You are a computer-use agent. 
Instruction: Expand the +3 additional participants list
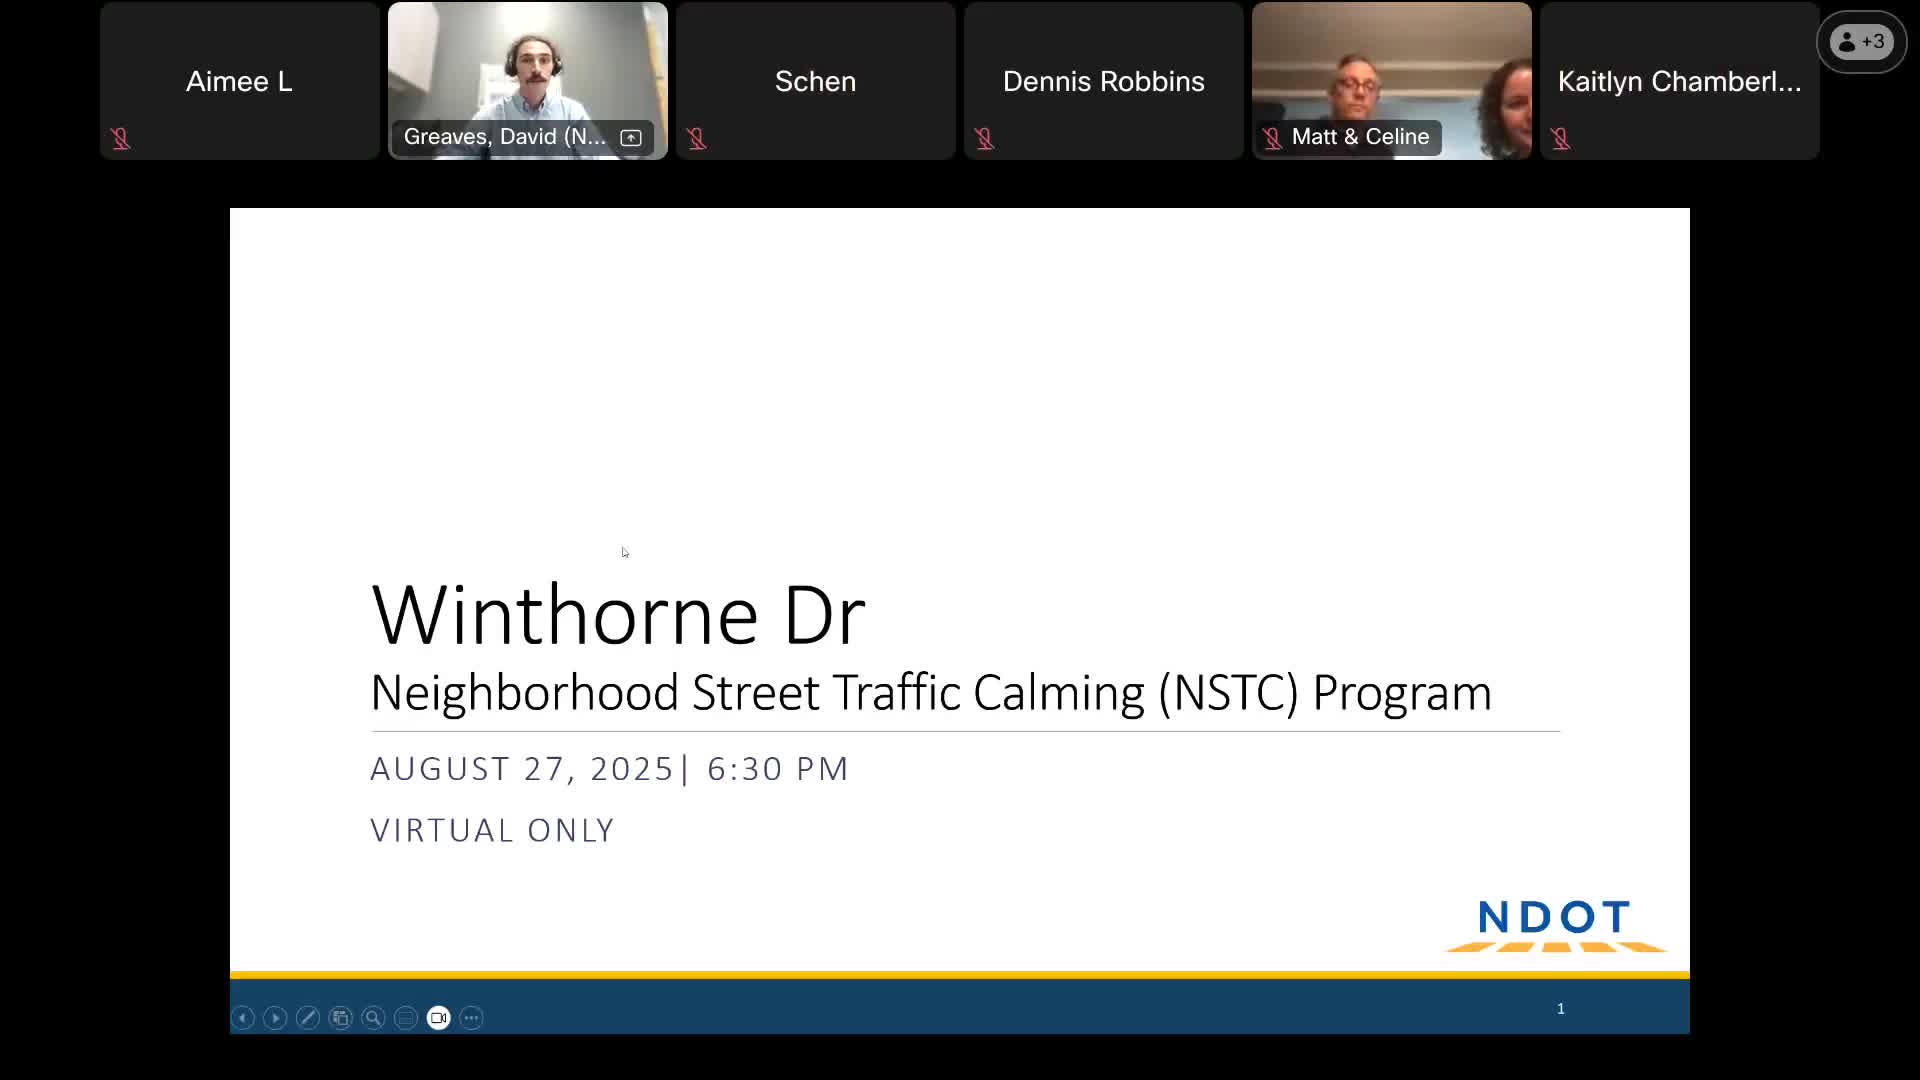coord(1861,42)
